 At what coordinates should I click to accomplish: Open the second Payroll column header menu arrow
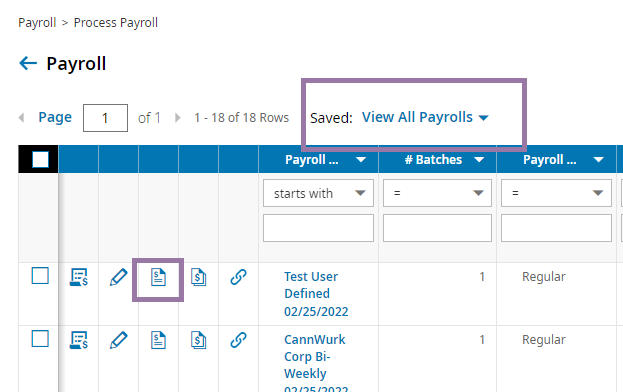pos(598,160)
